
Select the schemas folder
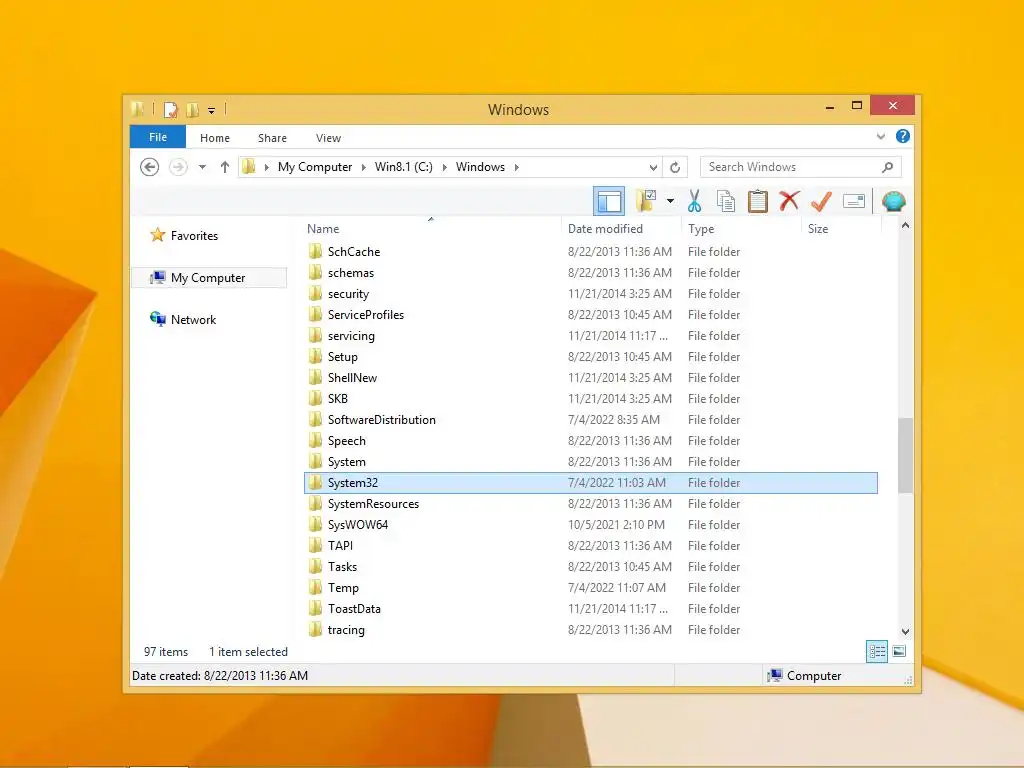pos(591,272)
